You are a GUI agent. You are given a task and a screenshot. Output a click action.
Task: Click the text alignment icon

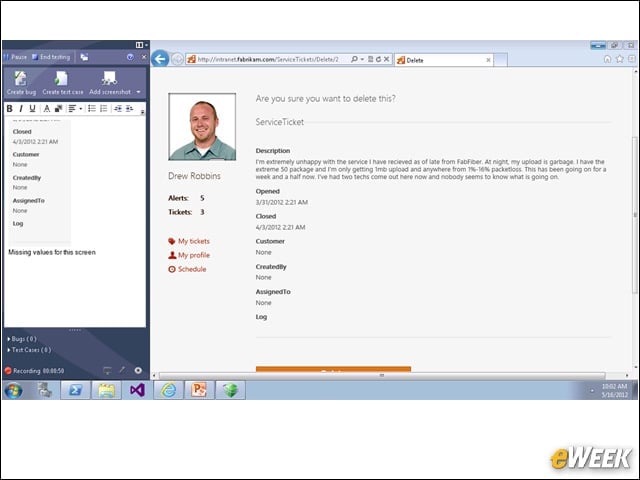click(x=72, y=109)
